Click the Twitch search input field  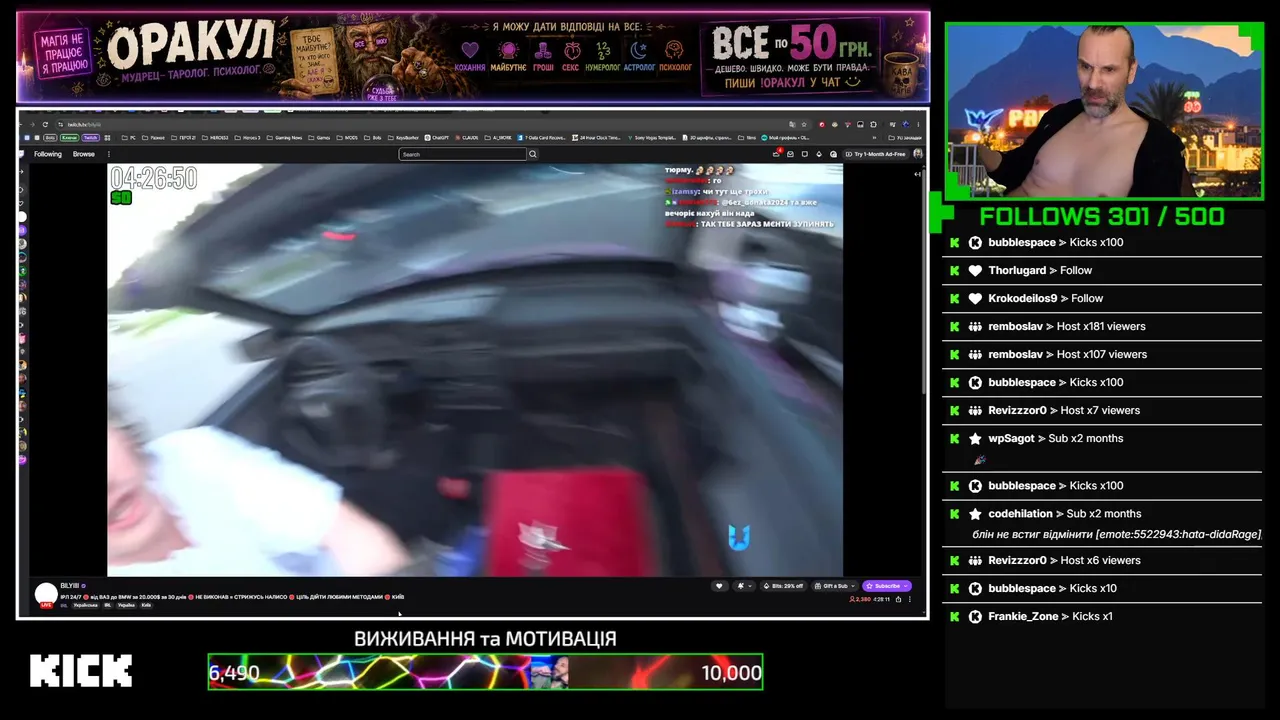pos(462,154)
